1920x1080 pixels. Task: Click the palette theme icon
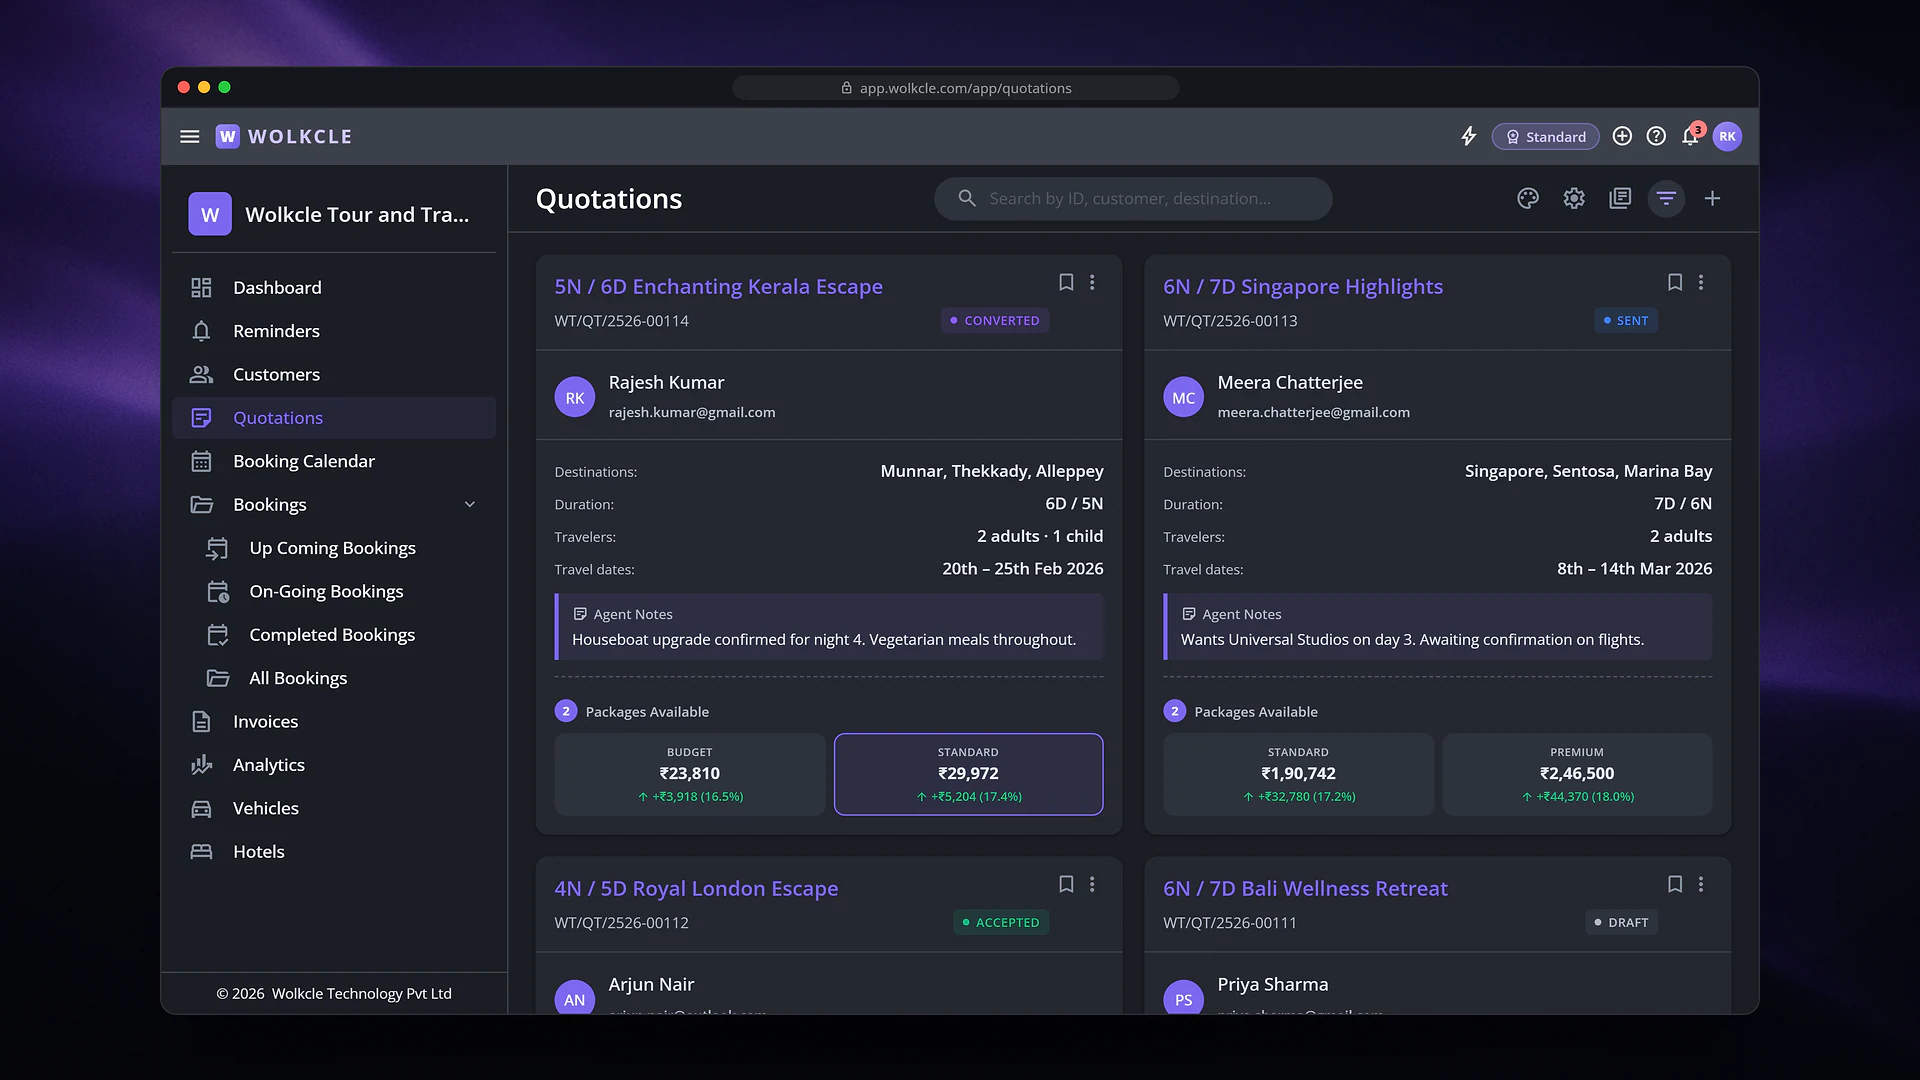point(1528,198)
